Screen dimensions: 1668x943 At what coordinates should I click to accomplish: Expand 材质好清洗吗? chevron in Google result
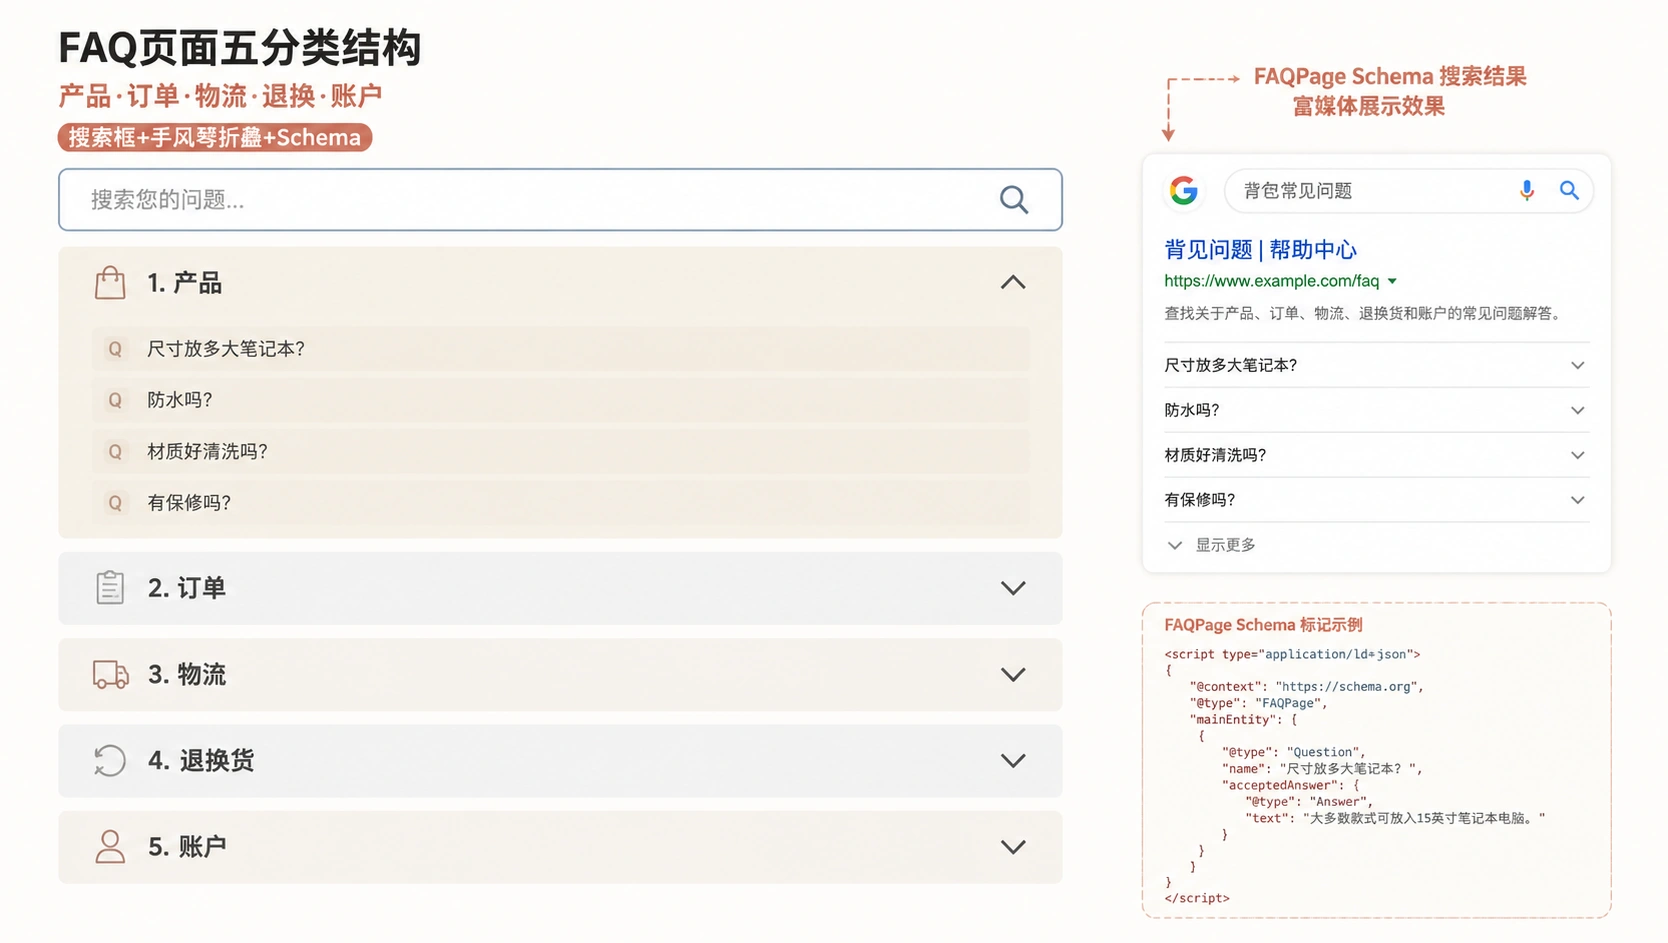pos(1577,455)
